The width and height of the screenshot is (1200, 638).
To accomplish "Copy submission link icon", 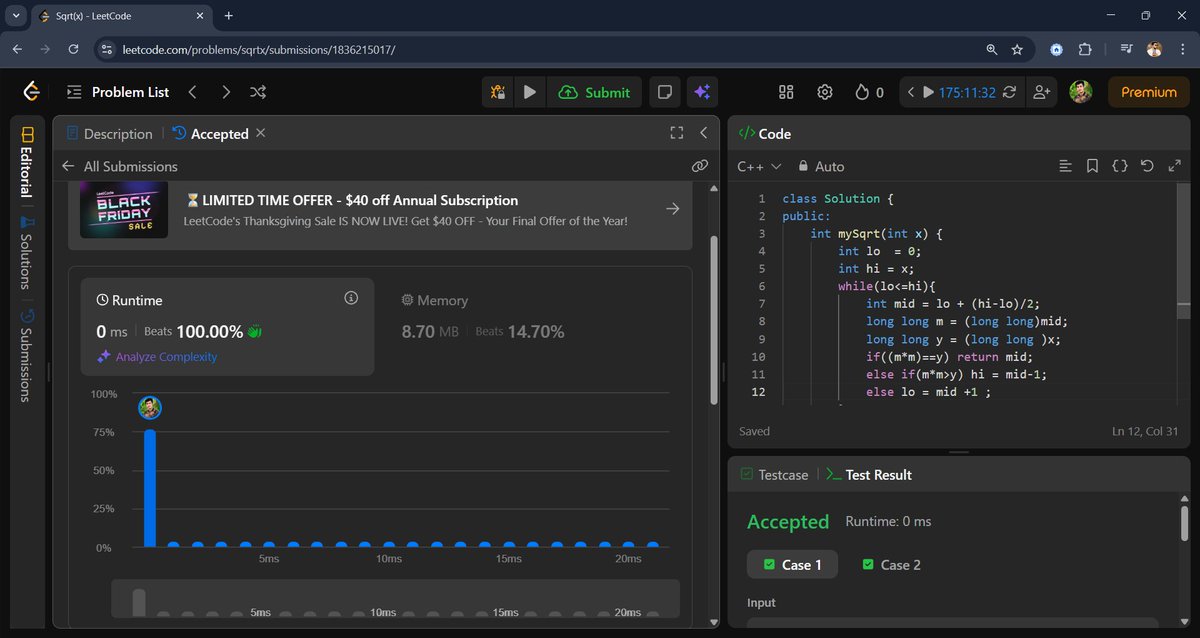I will (x=699, y=166).
